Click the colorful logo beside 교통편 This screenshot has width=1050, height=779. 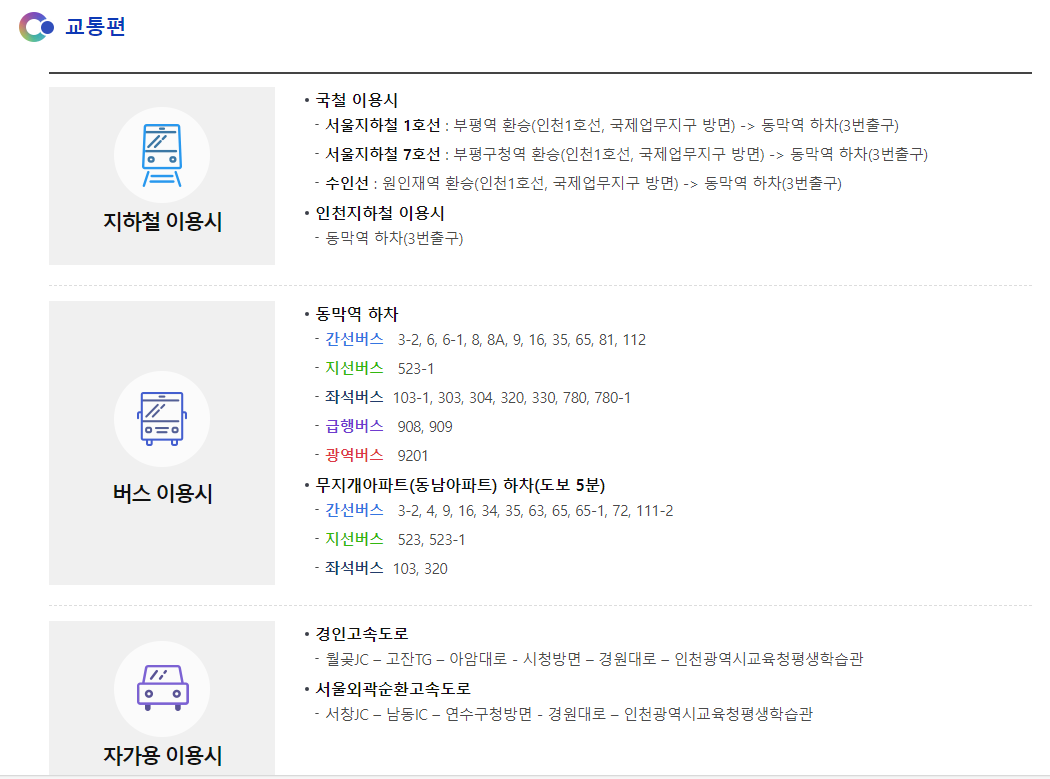[x=37, y=27]
